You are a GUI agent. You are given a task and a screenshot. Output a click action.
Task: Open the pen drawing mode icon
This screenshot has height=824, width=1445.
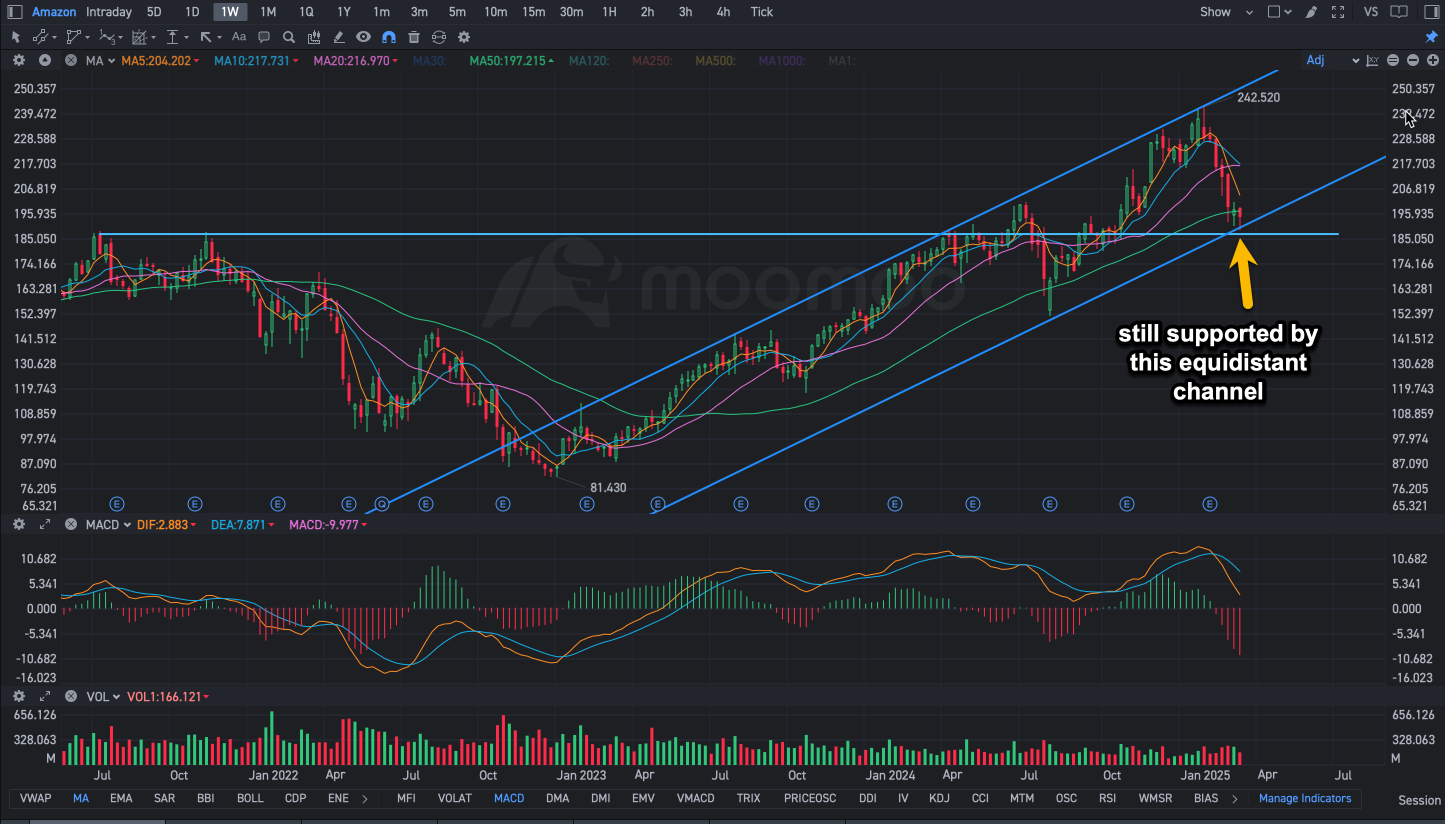point(1312,12)
